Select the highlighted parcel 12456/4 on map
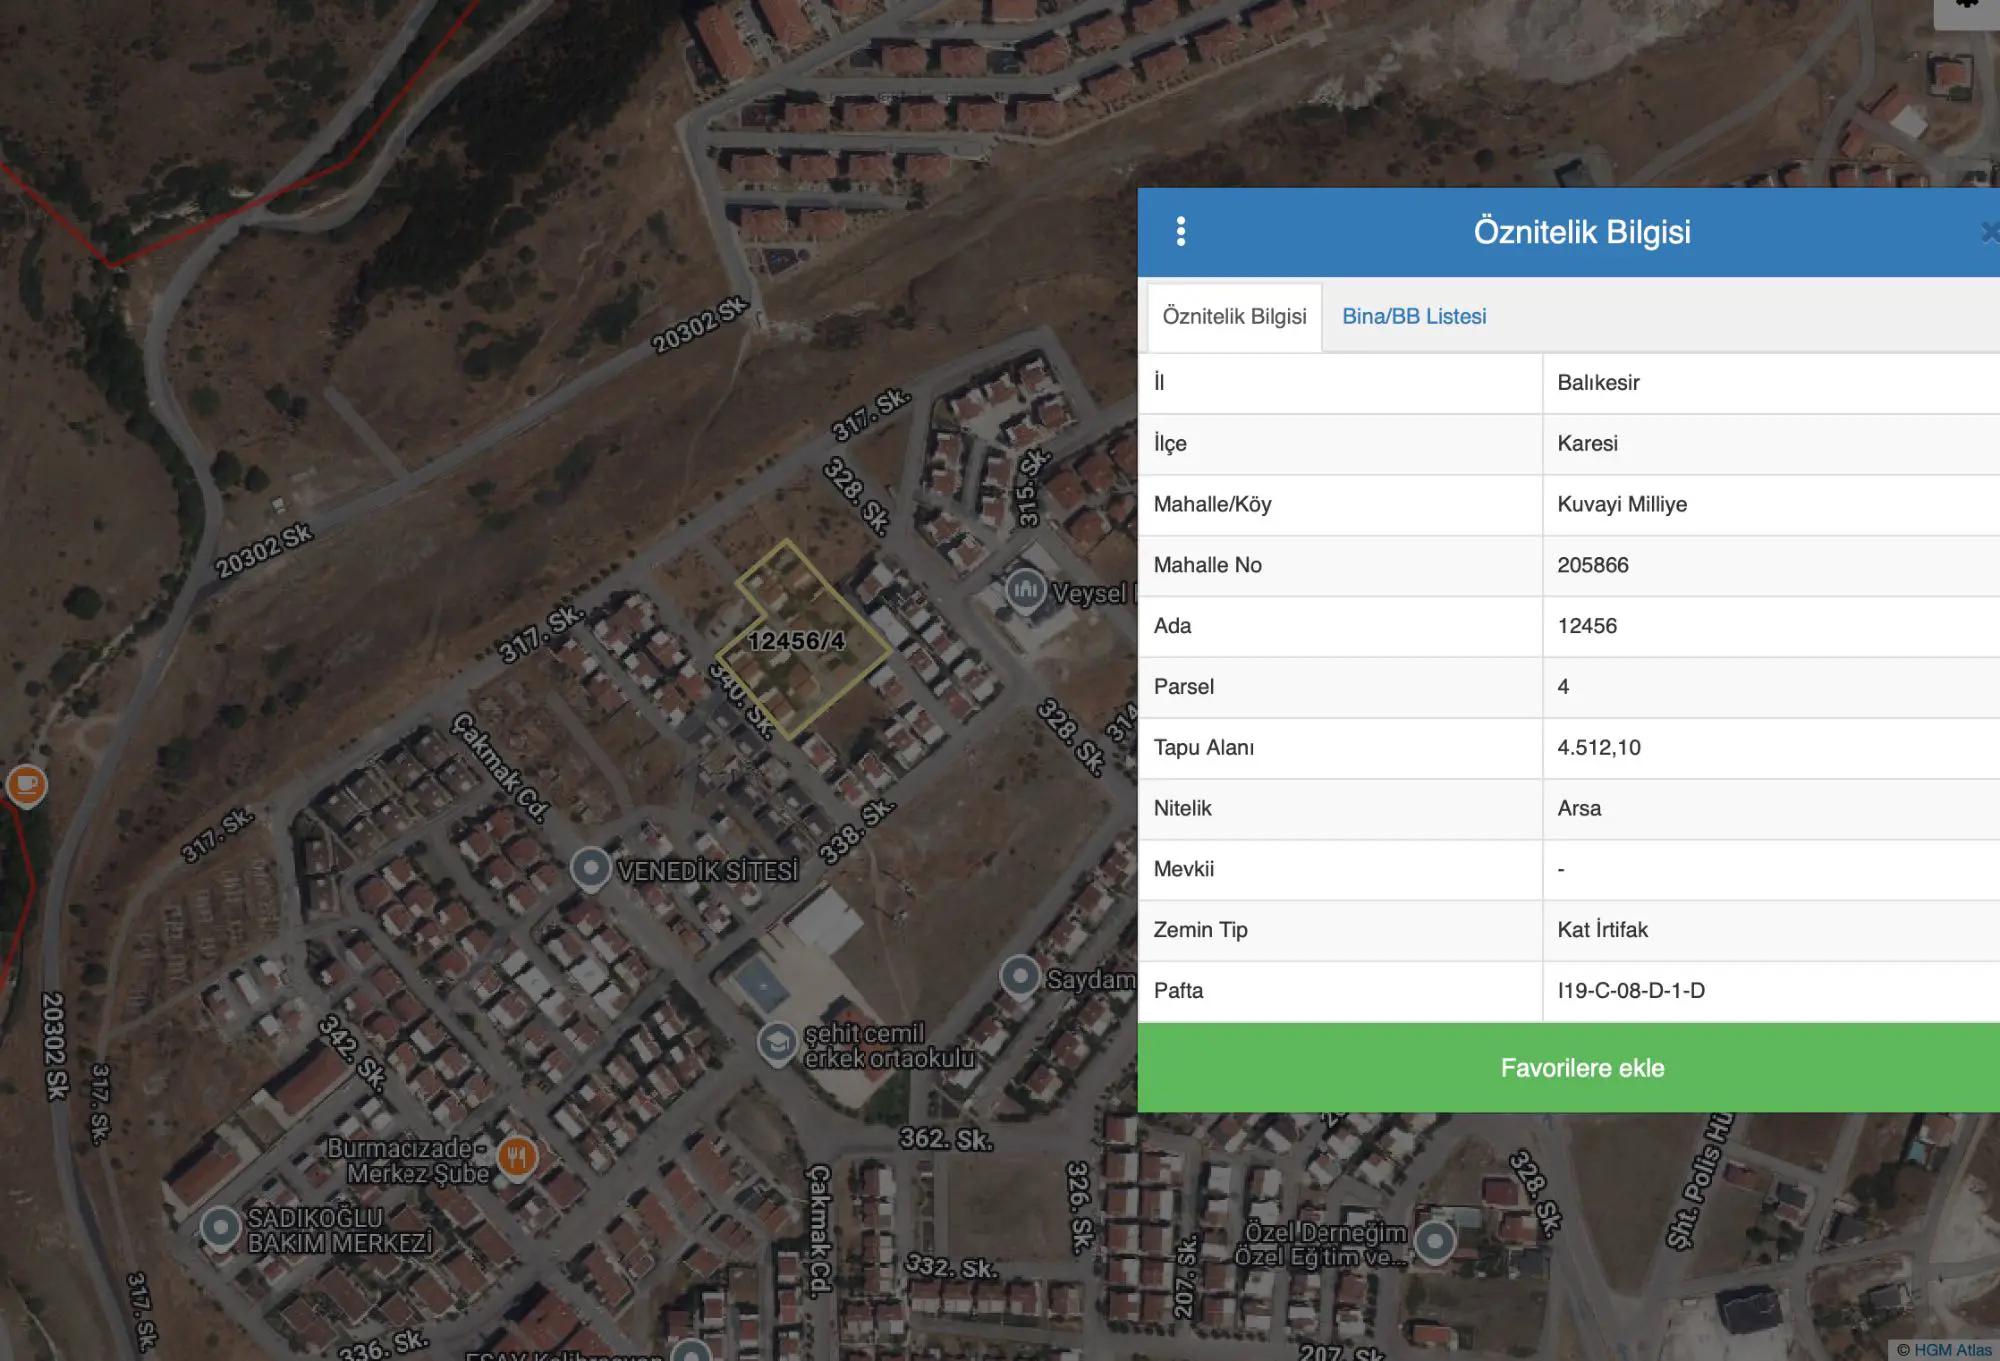The height and width of the screenshot is (1361, 2000). (797, 641)
